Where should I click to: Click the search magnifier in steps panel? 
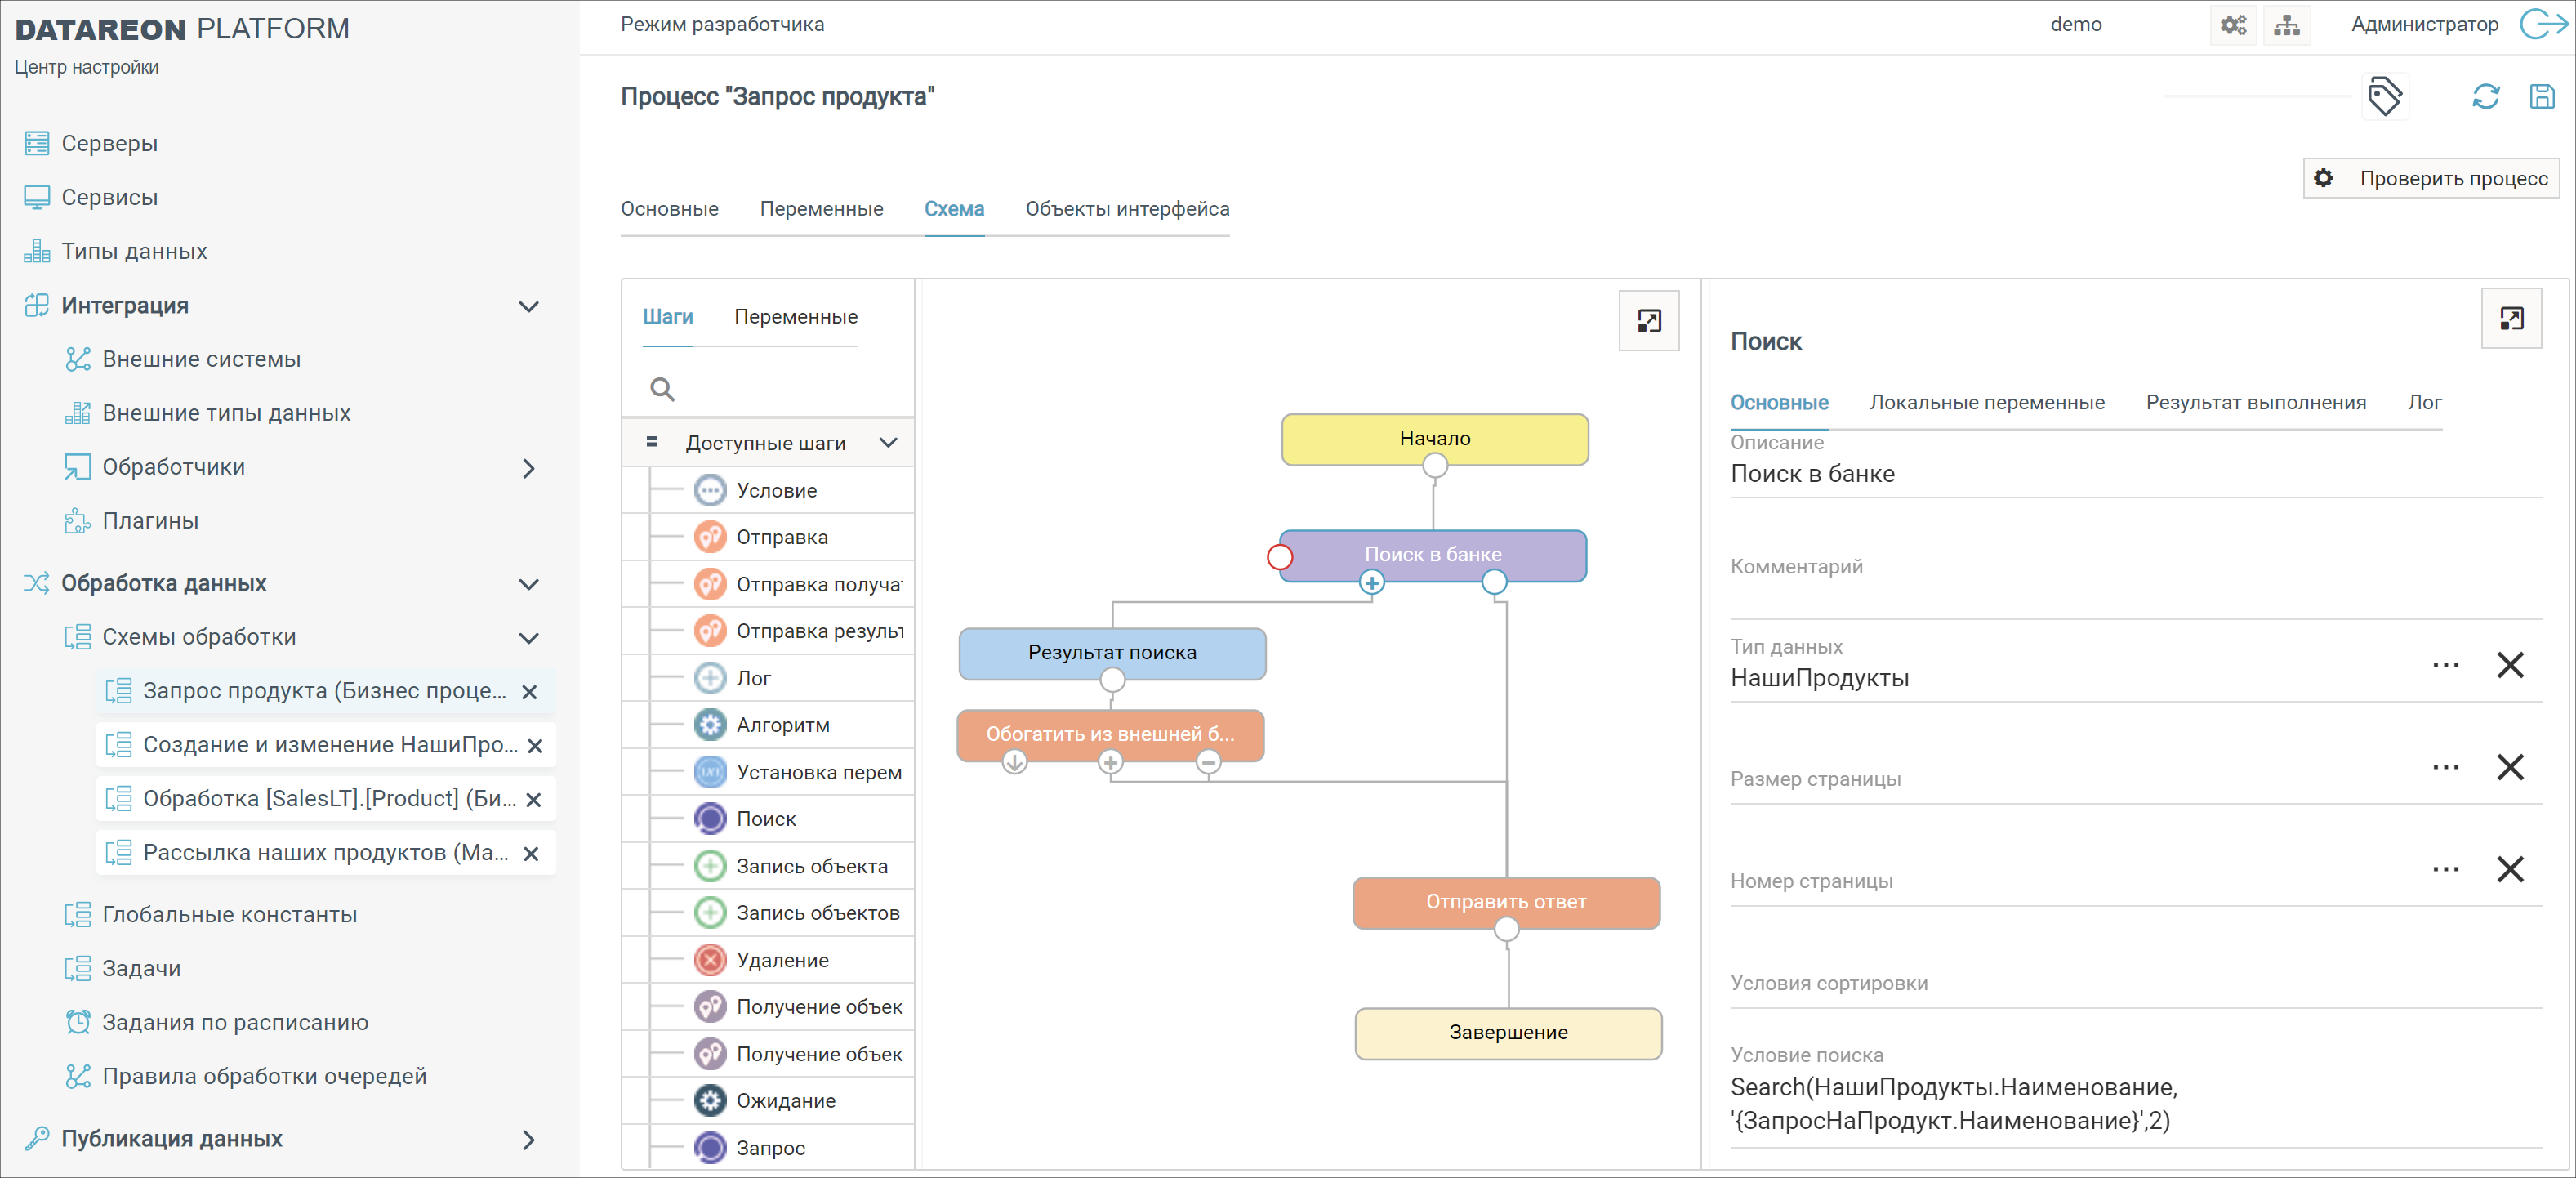pos(662,389)
